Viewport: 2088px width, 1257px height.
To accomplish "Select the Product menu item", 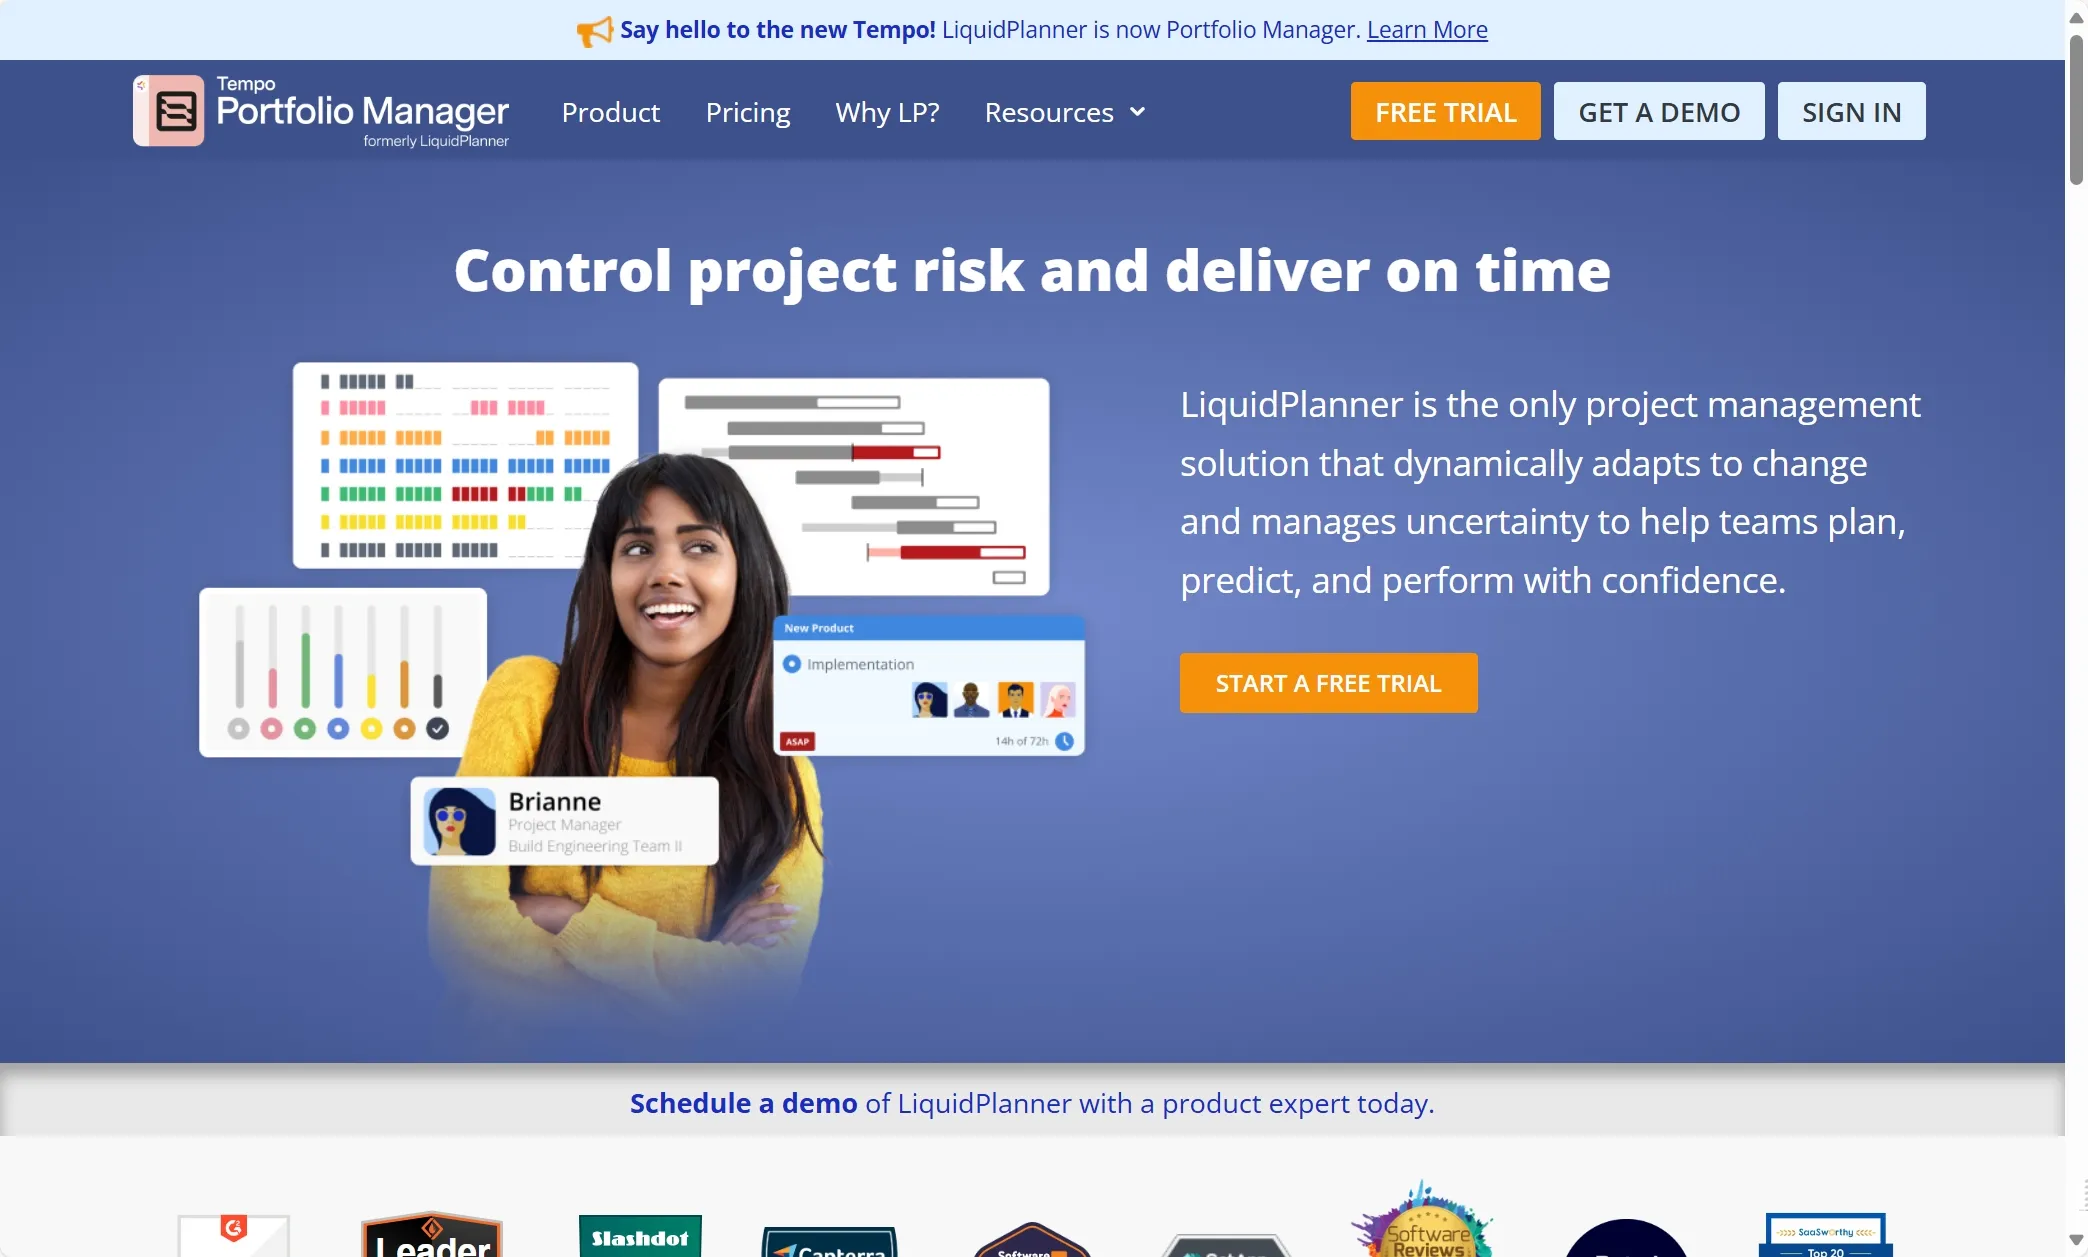I will click(611, 112).
